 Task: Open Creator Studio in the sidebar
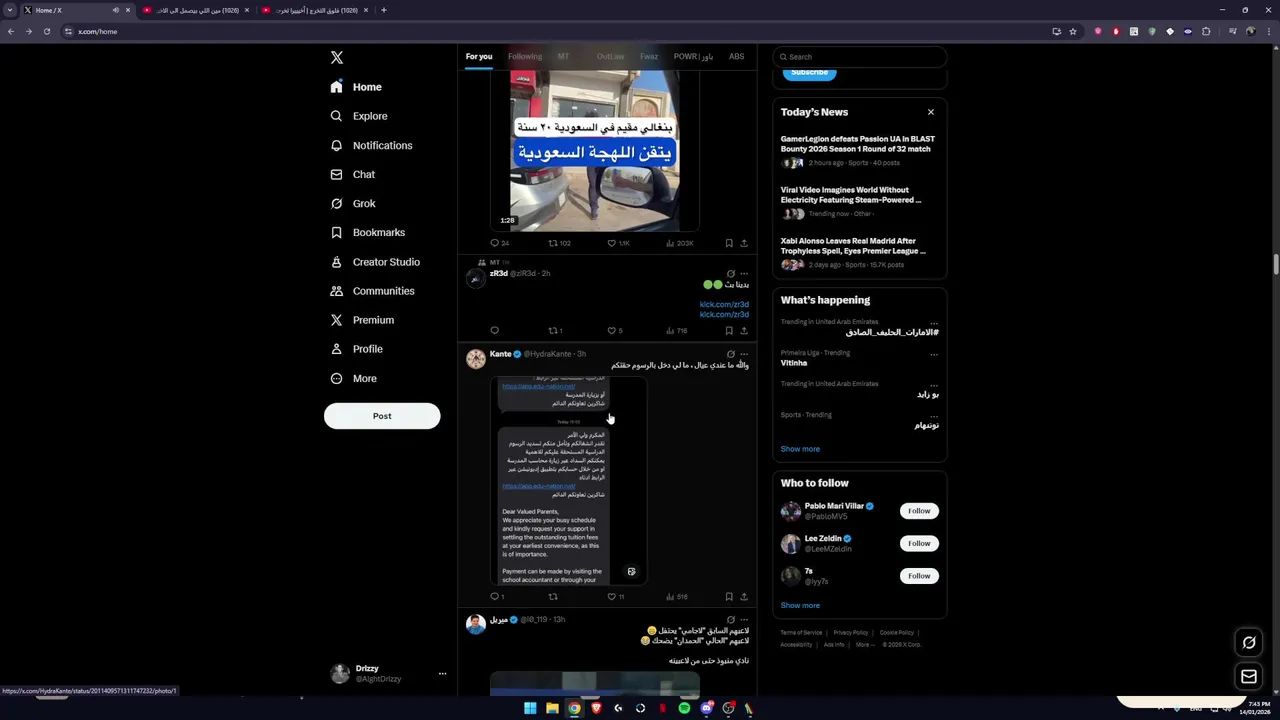(375, 262)
